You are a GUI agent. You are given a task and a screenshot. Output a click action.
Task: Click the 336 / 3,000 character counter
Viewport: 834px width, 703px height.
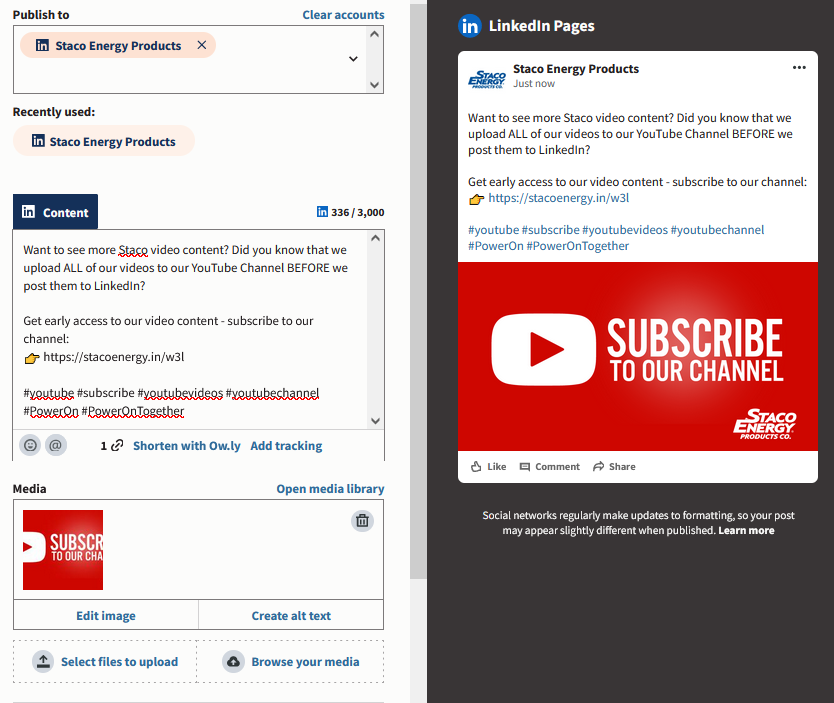pyautogui.click(x=351, y=212)
